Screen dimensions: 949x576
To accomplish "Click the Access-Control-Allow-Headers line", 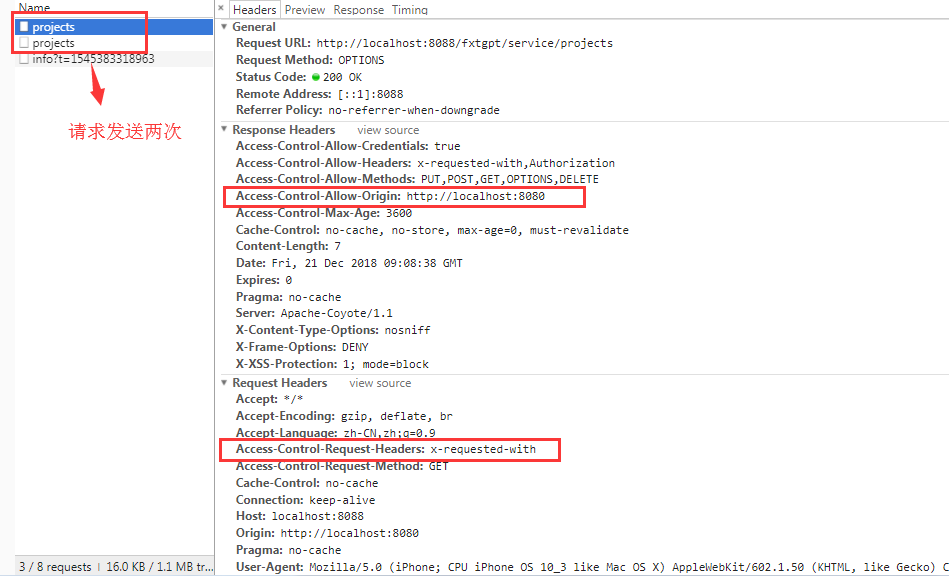I will [425, 163].
